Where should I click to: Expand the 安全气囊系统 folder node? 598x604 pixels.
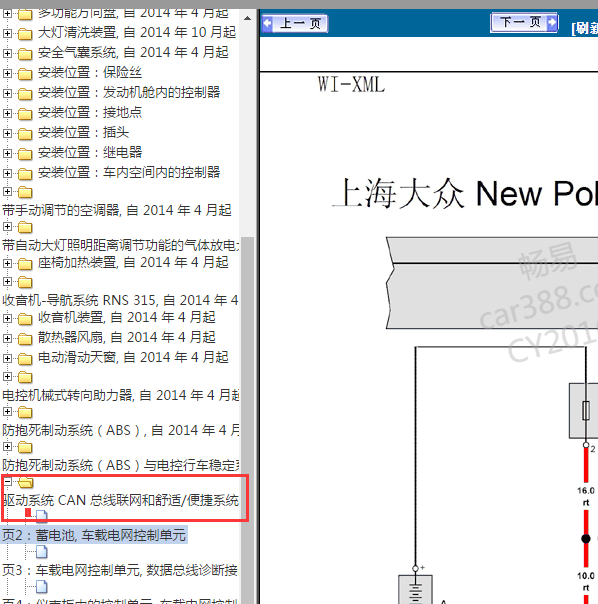pyautogui.click(x=7, y=53)
